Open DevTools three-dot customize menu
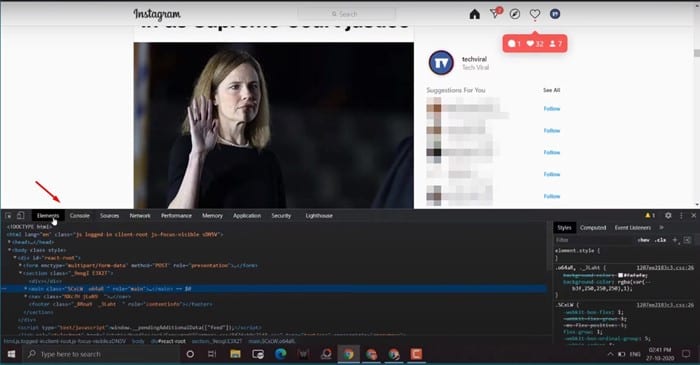The image size is (700, 365). [681, 216]
